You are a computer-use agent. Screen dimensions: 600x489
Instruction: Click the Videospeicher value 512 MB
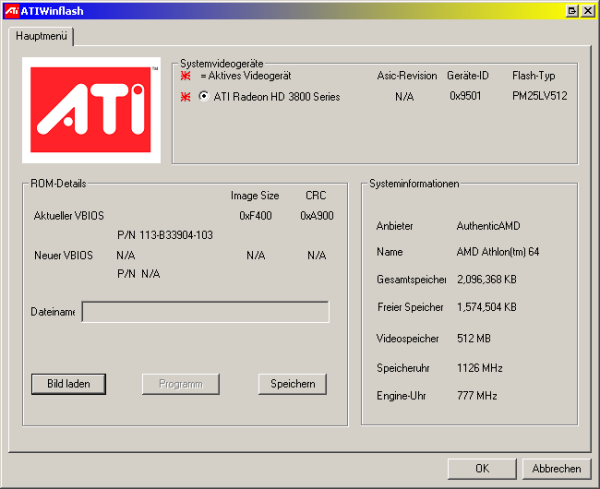(x=474, y=338)
